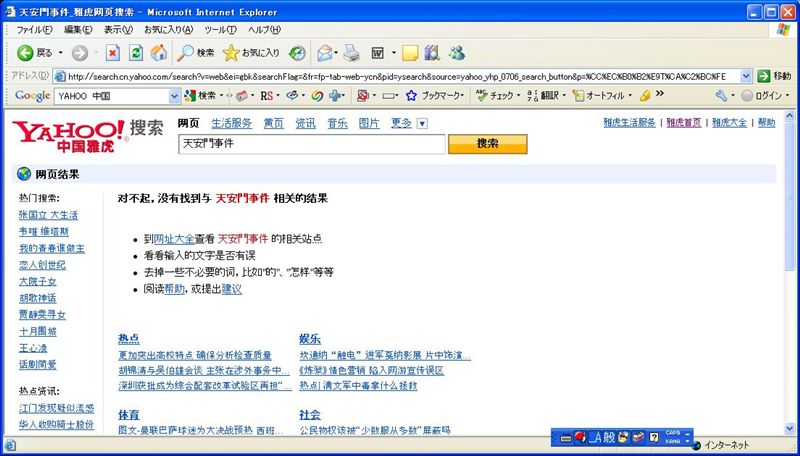Expand the 更多 dropdown on Yahoo

pos(422,123)
